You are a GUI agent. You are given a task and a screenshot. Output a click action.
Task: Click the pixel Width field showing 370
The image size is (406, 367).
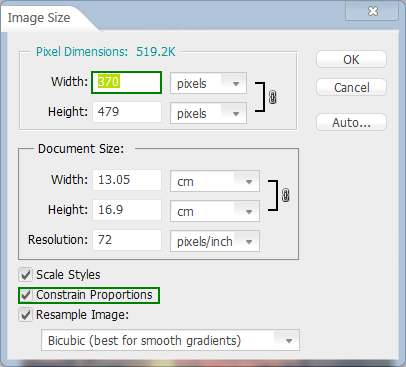[x=127, y=82]
